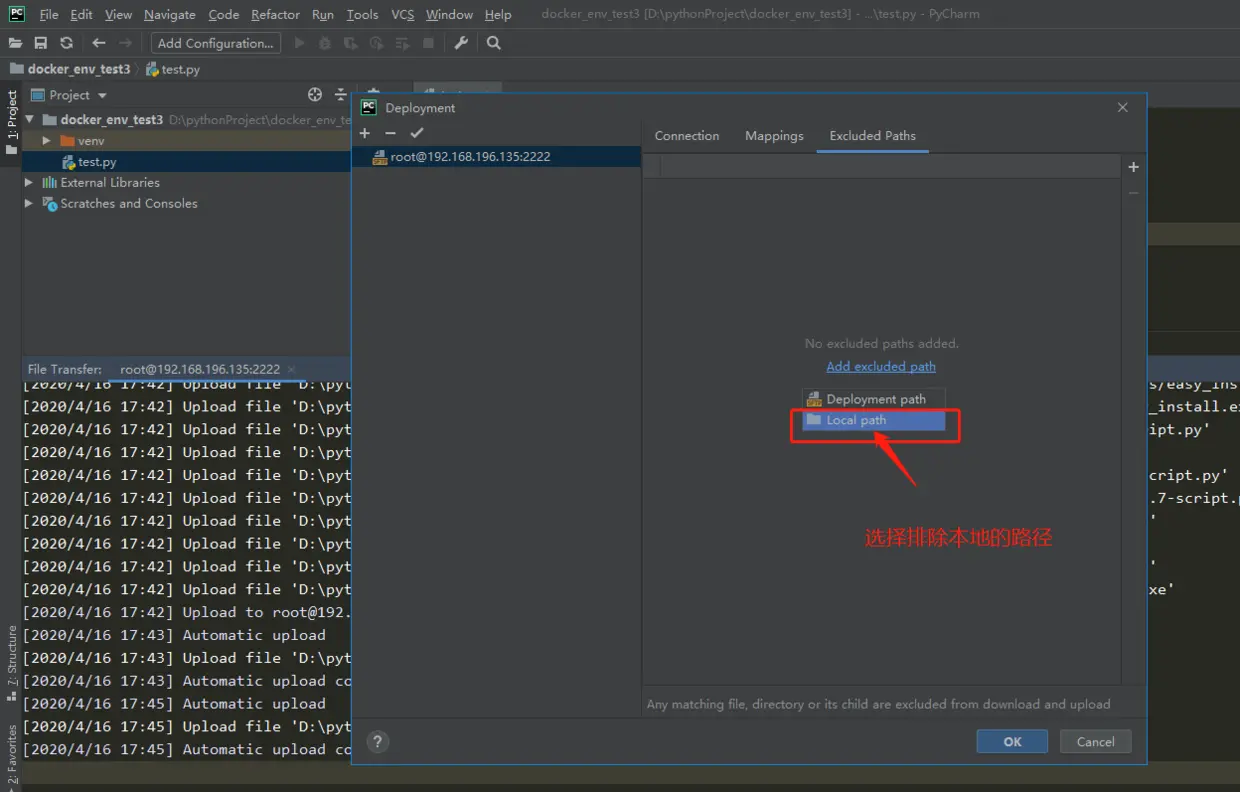Screen dimensions: 1240x792
Task: Switch to the Mappings tab
Action: coord(774,136)
